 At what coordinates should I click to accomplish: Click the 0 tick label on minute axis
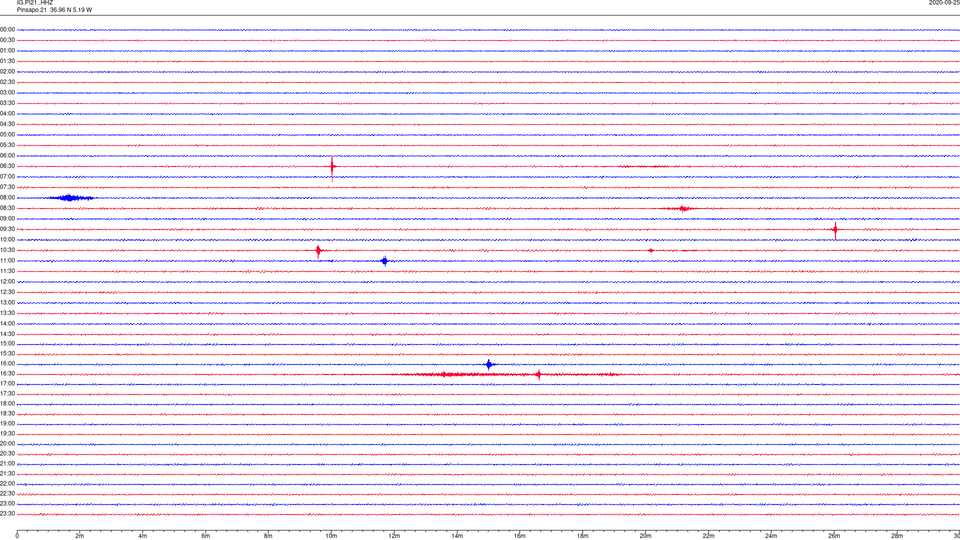(17, 536)
